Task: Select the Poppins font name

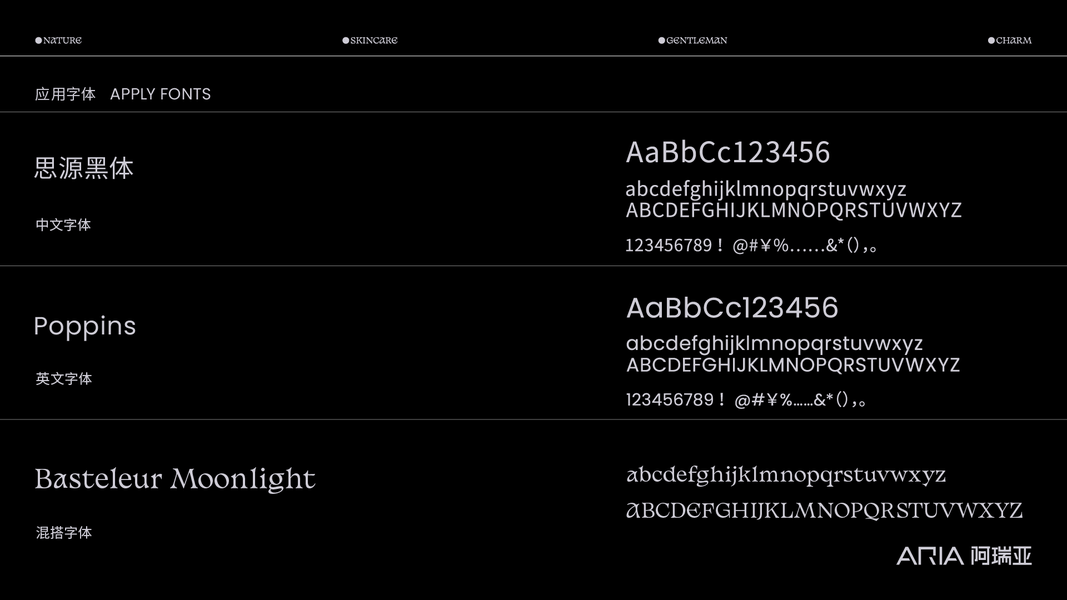Action: click(85, 326)
